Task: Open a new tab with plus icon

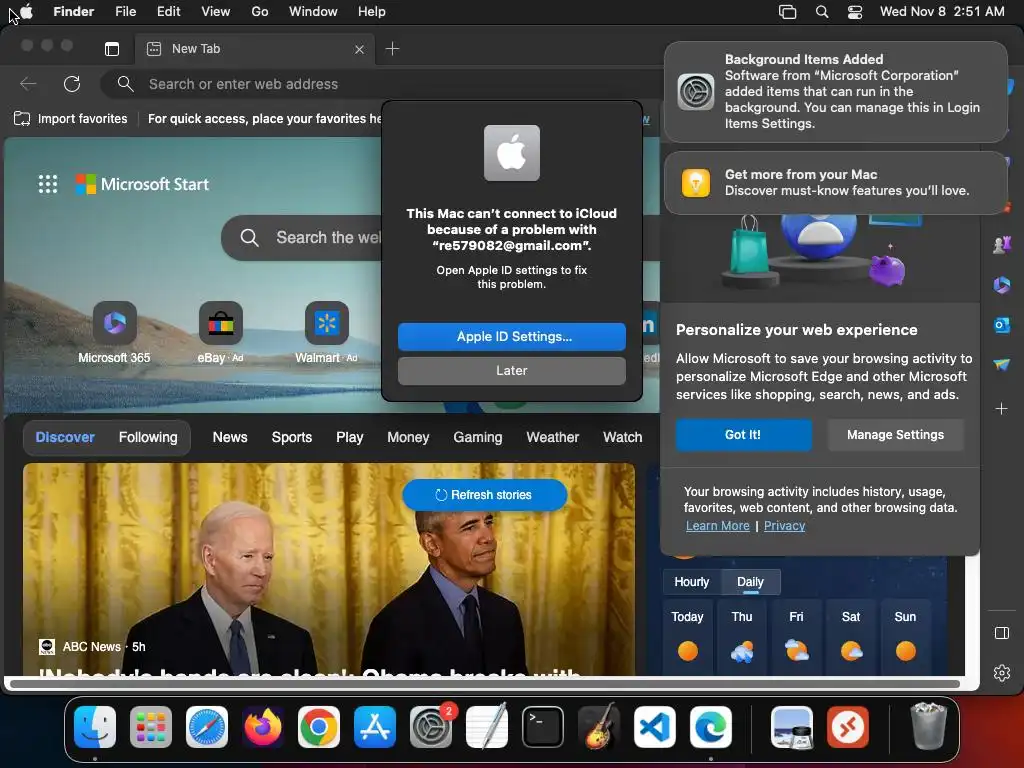Action: [392, 48]
